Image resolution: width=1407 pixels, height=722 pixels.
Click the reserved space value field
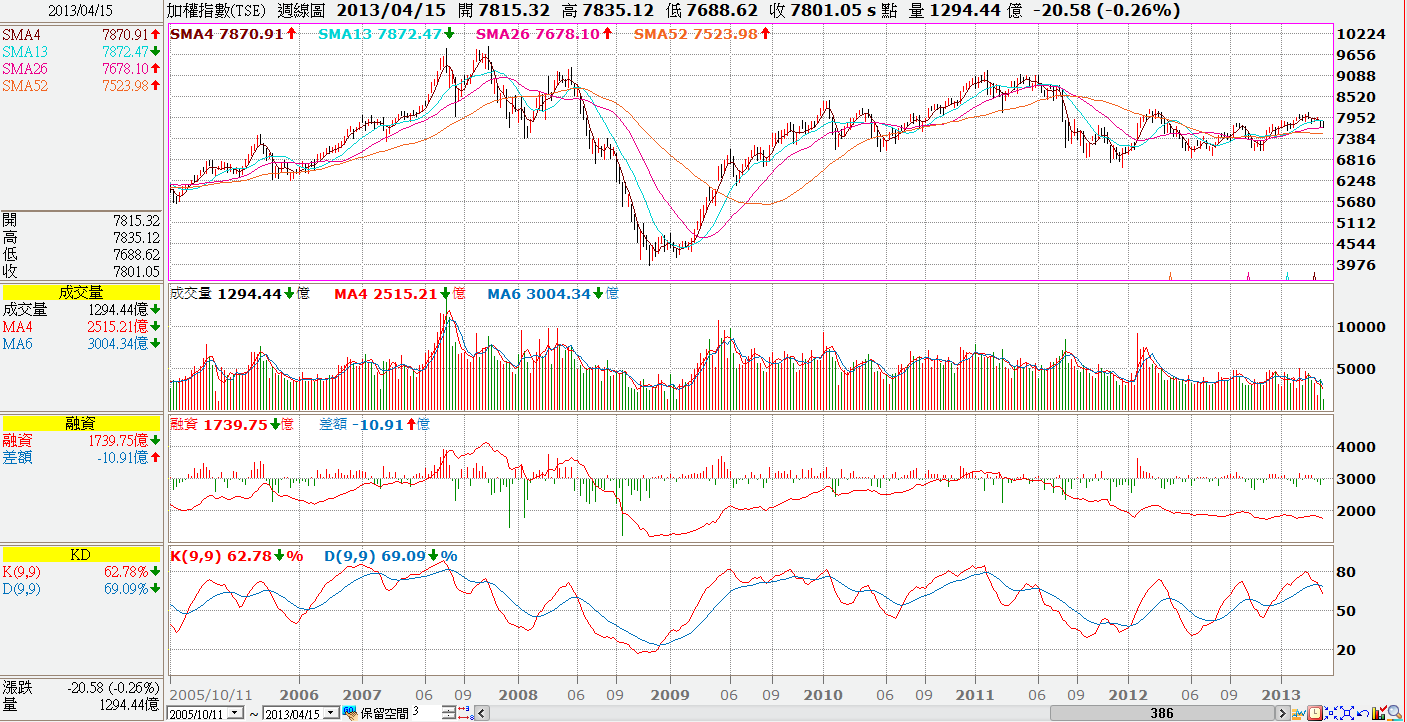click(427, 713)
